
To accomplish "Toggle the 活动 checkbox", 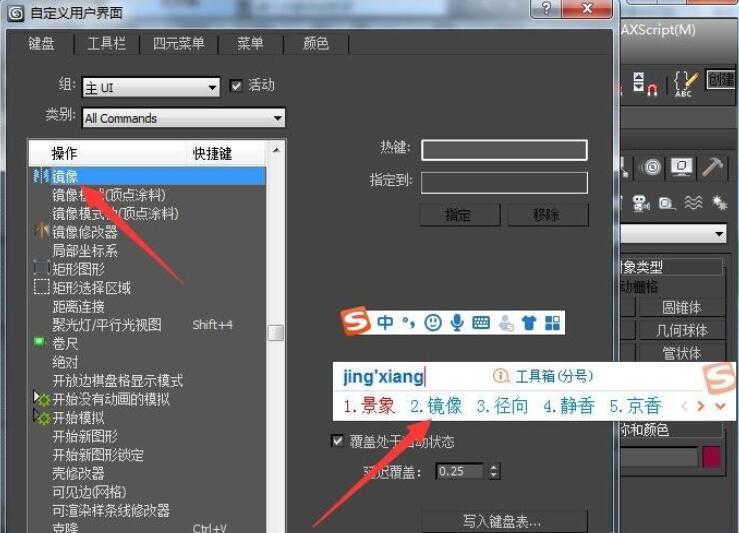I will (x=236, y=86).
